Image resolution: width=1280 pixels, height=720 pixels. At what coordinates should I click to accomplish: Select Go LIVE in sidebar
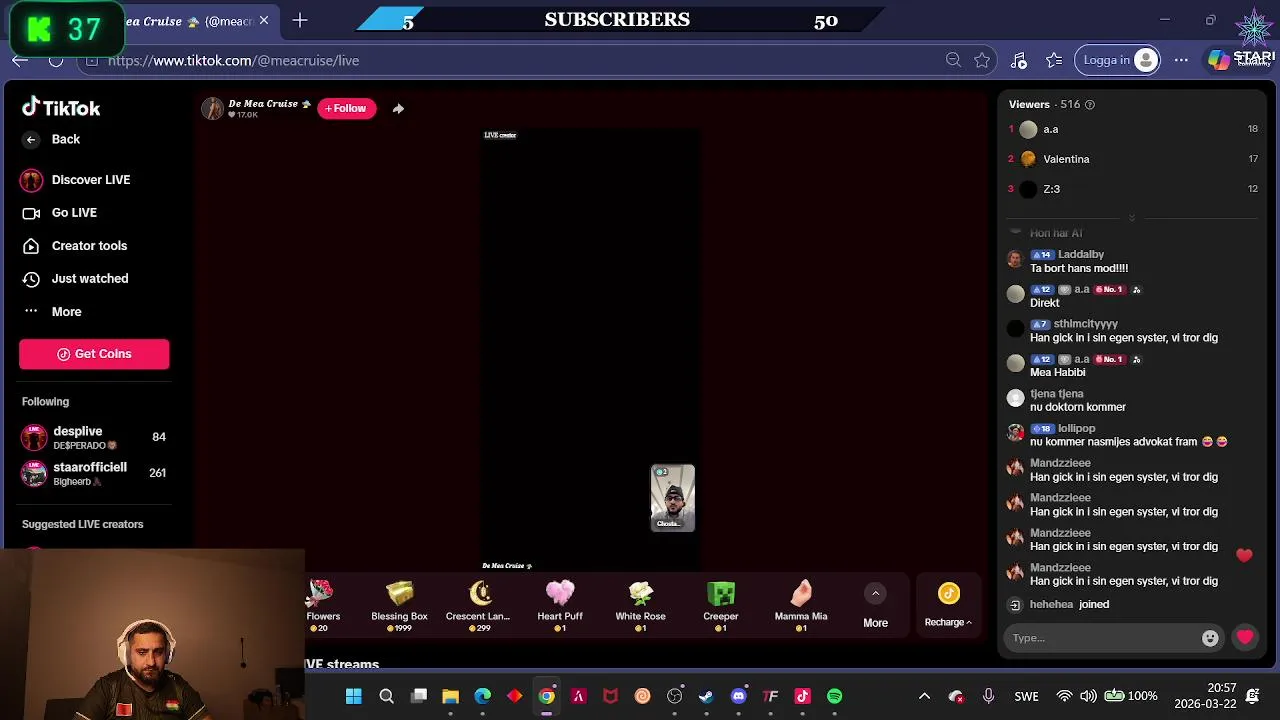(x=60, y=213)
